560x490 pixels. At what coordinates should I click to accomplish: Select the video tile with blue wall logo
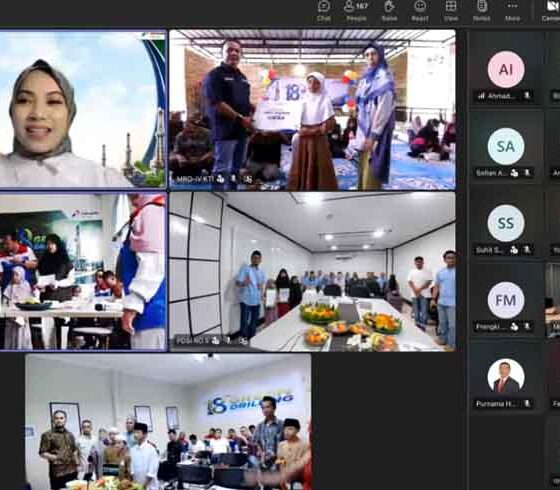click(168, 422)
